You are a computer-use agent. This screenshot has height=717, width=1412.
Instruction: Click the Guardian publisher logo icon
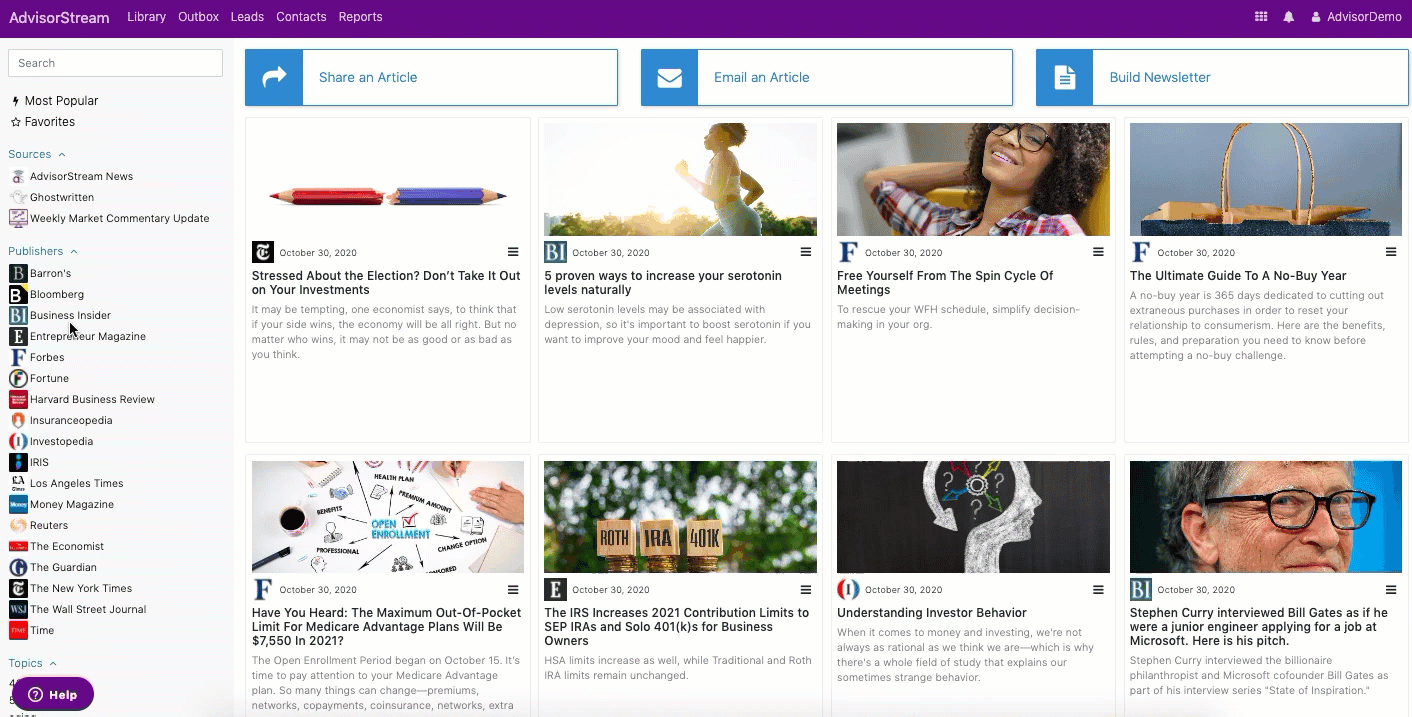[18, 567]
